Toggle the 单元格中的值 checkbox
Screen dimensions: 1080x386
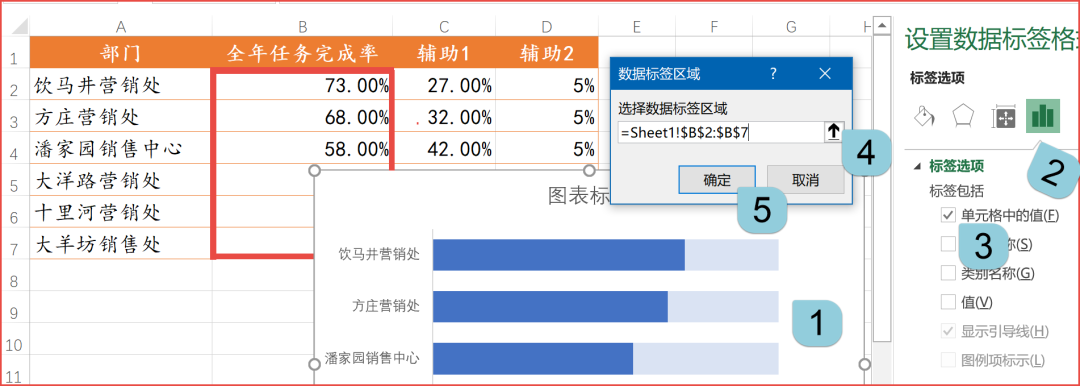point(948,215)
